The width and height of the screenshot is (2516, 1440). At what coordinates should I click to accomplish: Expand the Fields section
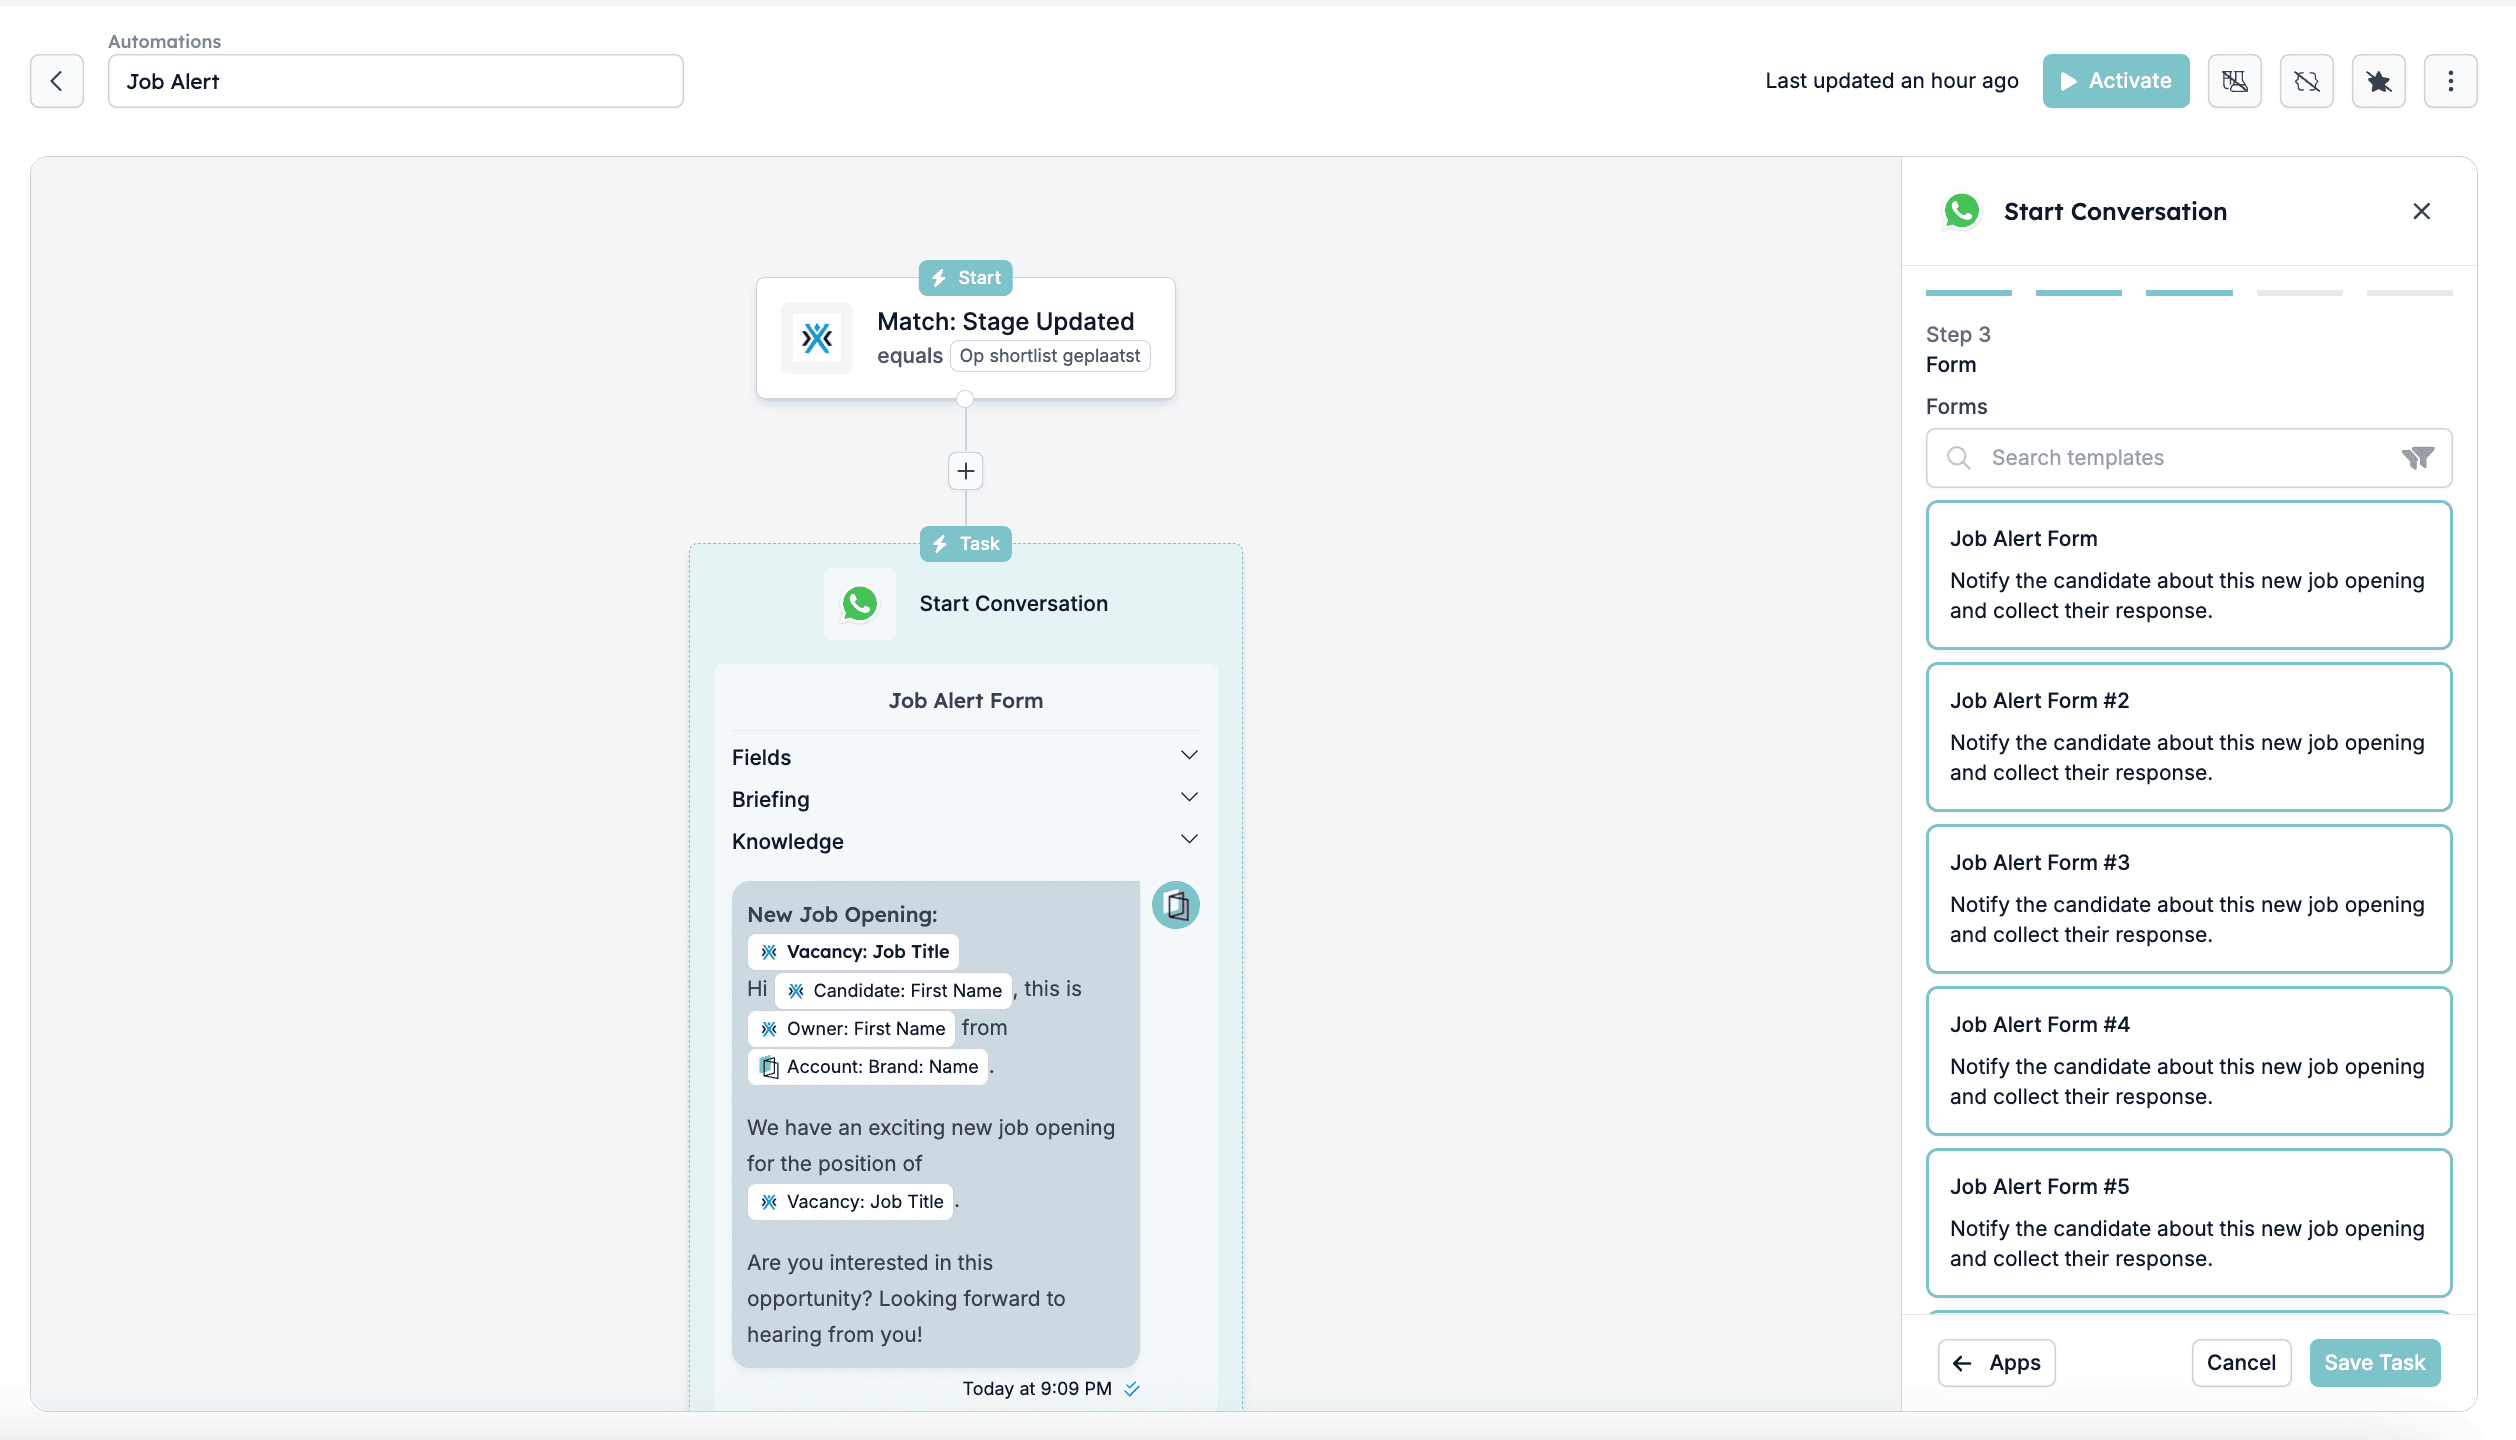click(x=965, y=757)
